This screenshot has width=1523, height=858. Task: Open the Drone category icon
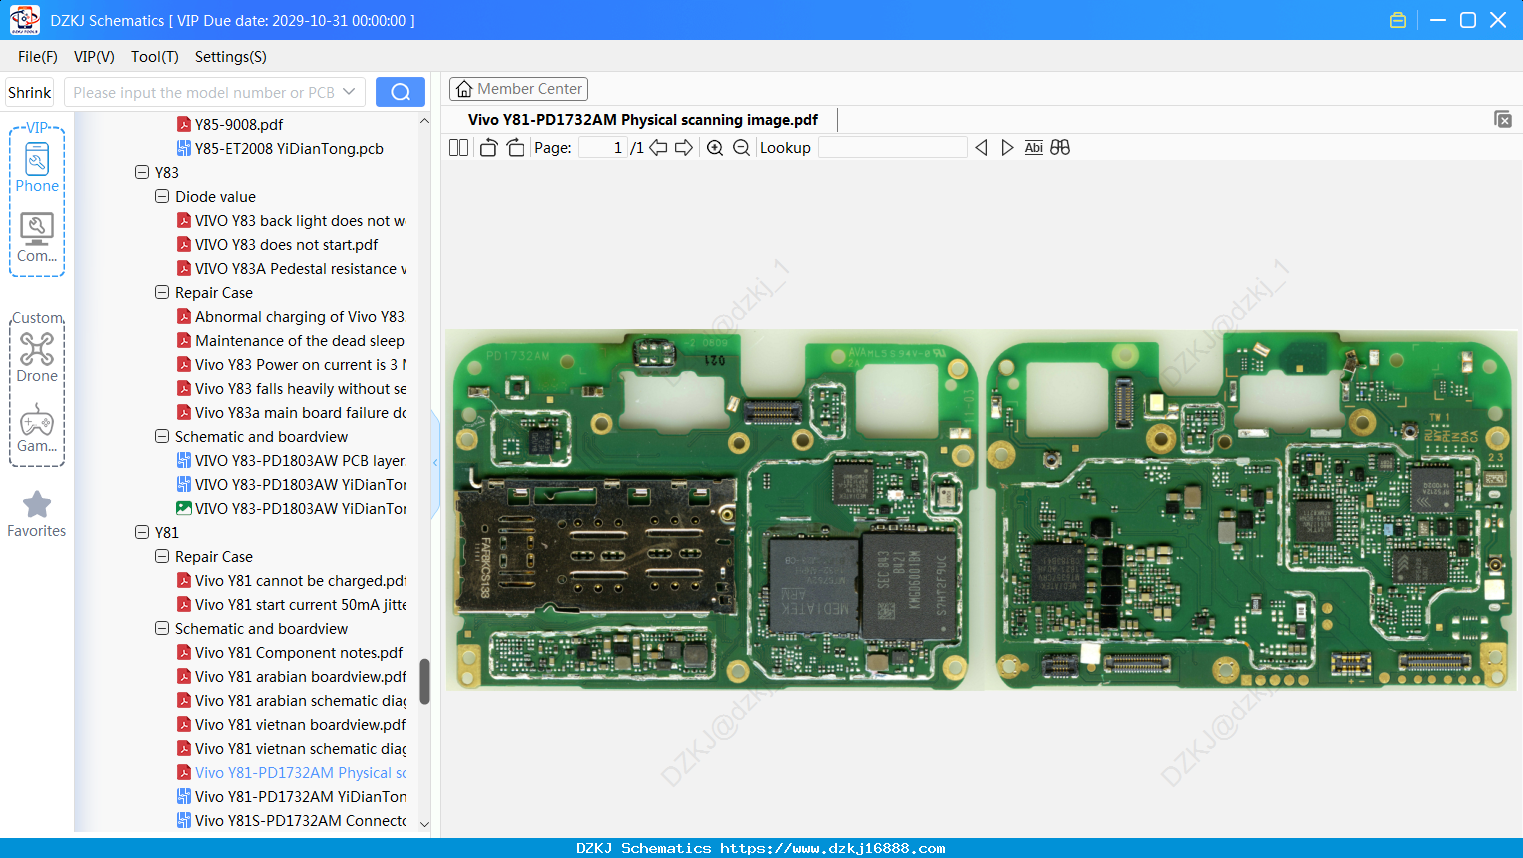point(37,357)
